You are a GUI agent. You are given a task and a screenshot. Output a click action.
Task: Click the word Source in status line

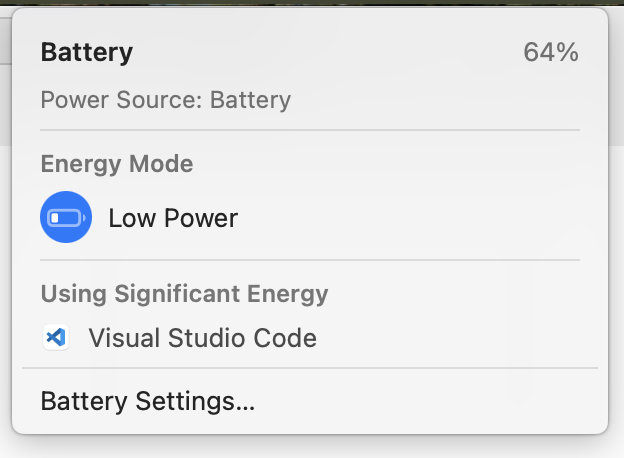tap(160, 100)
